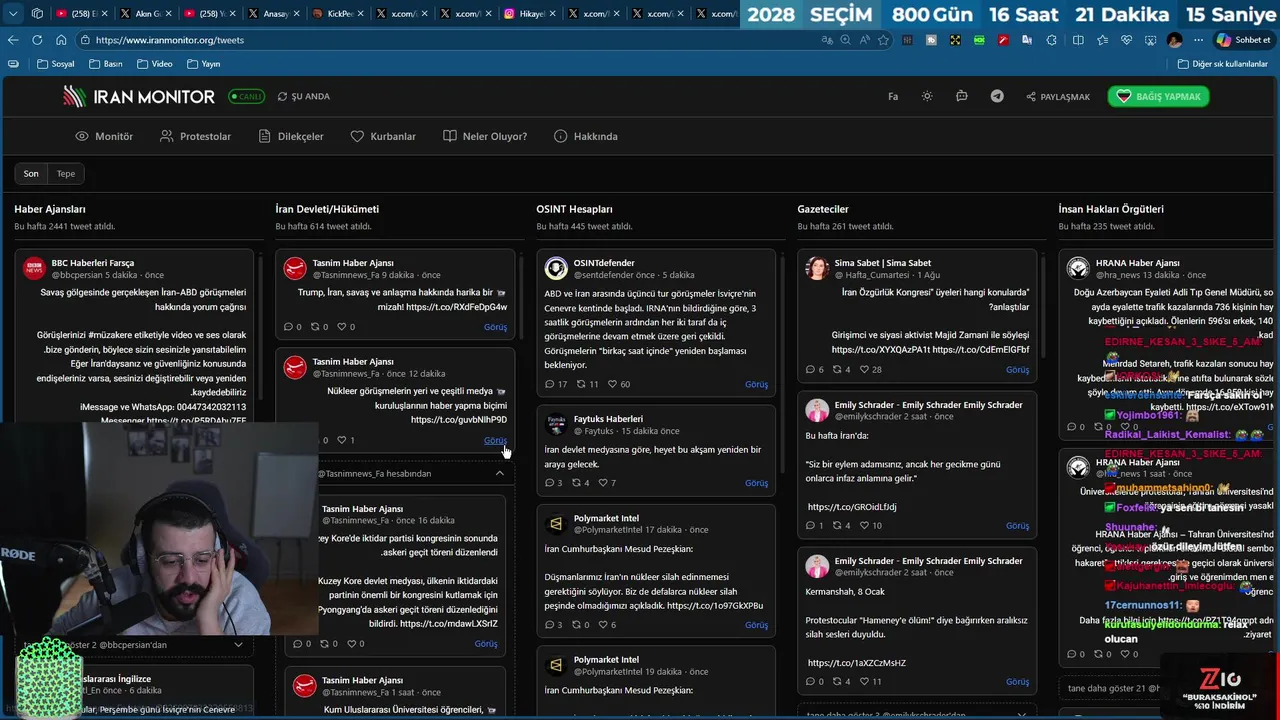The height and width of the screenshot is (720, 1280).
Task: Click the OSINT Hesapları column heading
Action: pos(574,209)
